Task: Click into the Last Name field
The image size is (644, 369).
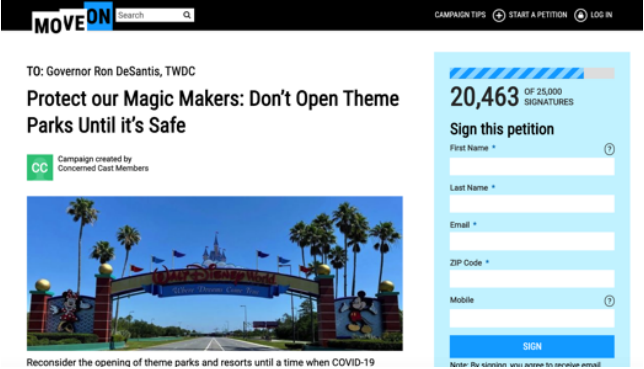Action: click(x=532, y=204)
